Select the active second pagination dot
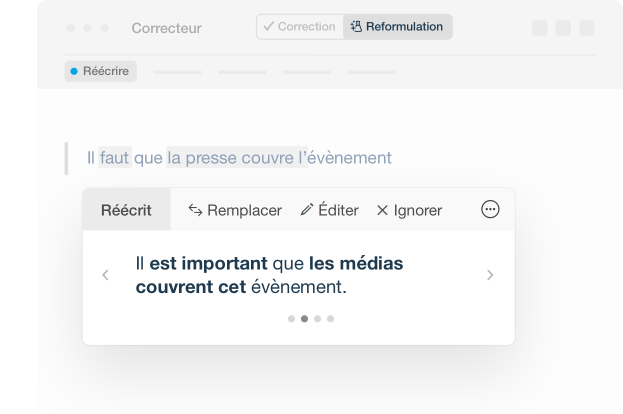623x414 pixels. [x=304, y=319]
